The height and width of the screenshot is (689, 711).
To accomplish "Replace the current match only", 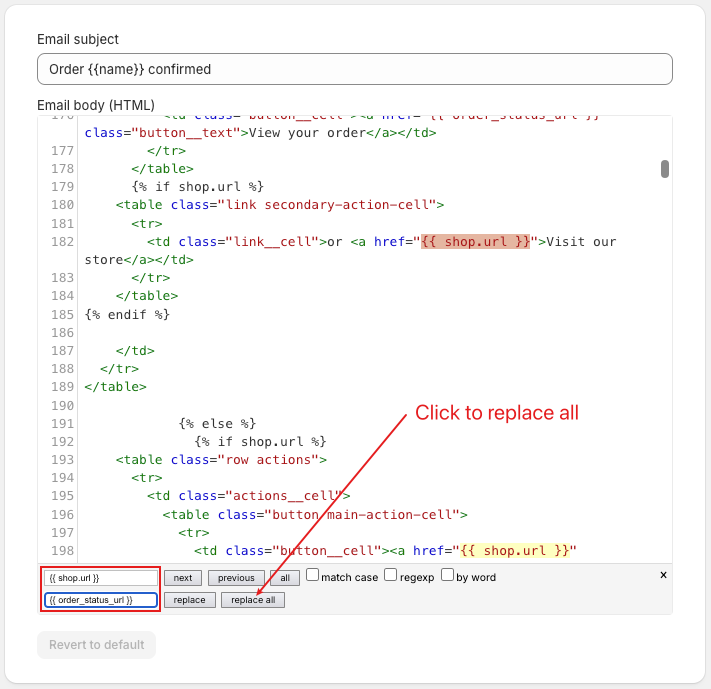I will tap(190, 600).
